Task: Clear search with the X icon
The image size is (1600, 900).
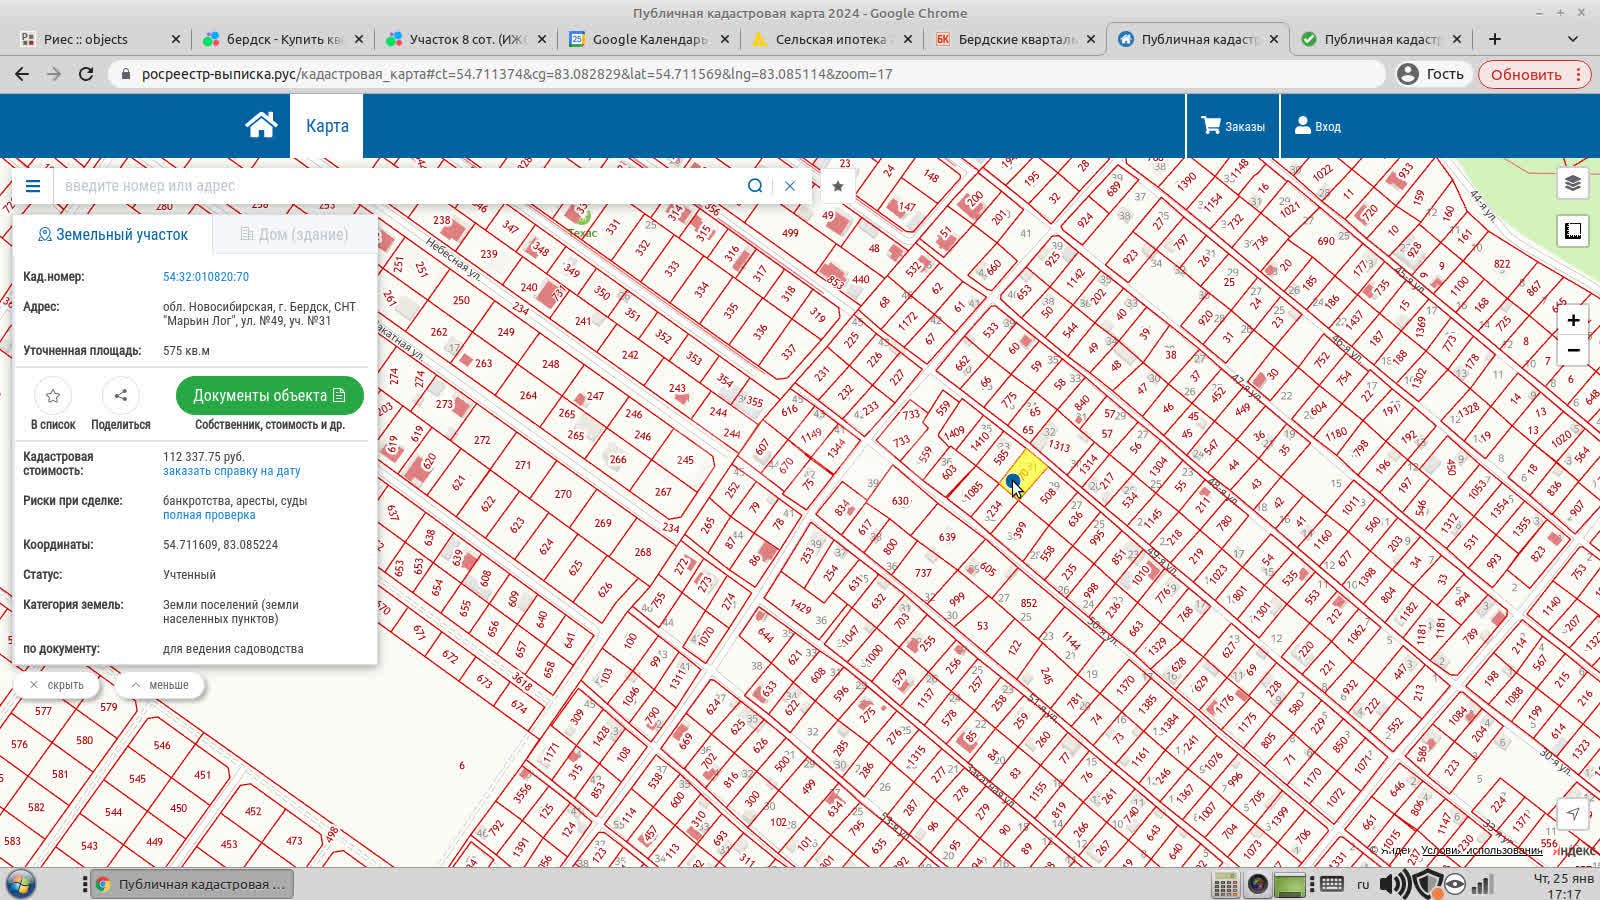Action: point(790,186)
